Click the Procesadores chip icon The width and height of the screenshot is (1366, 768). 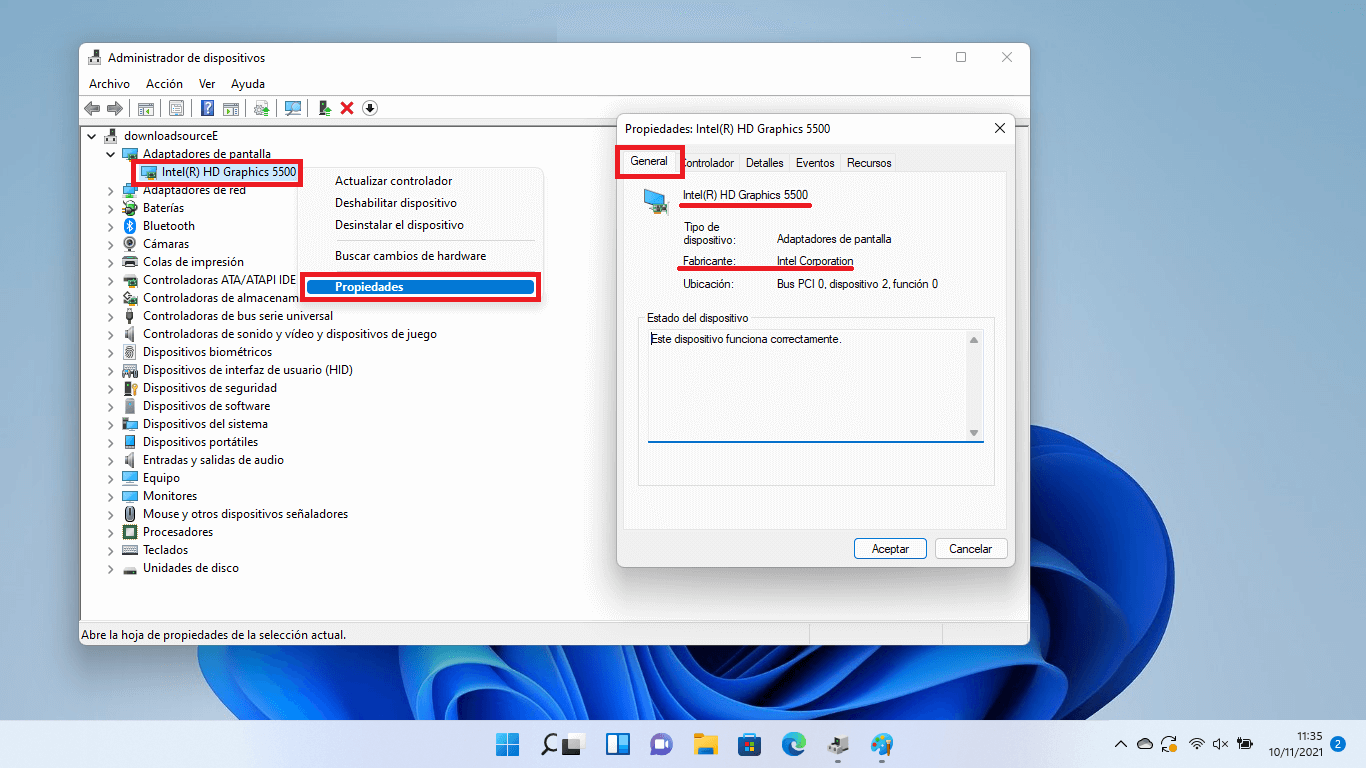click(130, 532)
